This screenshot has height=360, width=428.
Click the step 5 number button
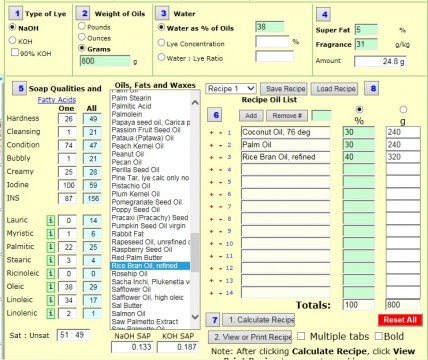coord(20,89)
